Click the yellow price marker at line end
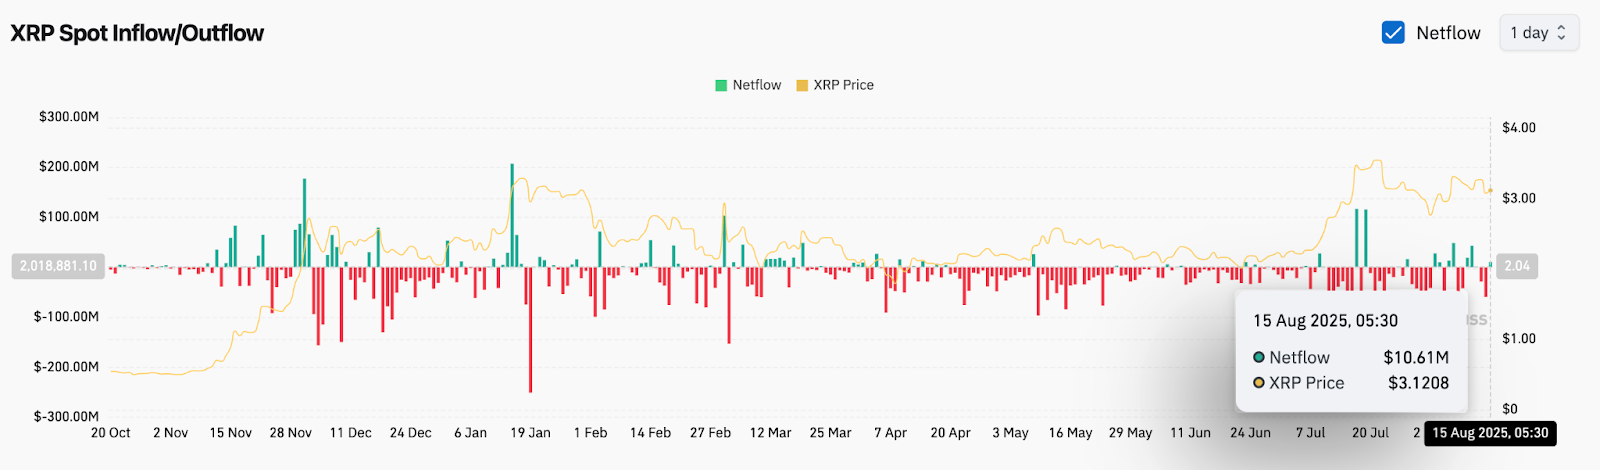The image size is (1600, 470). pos(1490,190)
